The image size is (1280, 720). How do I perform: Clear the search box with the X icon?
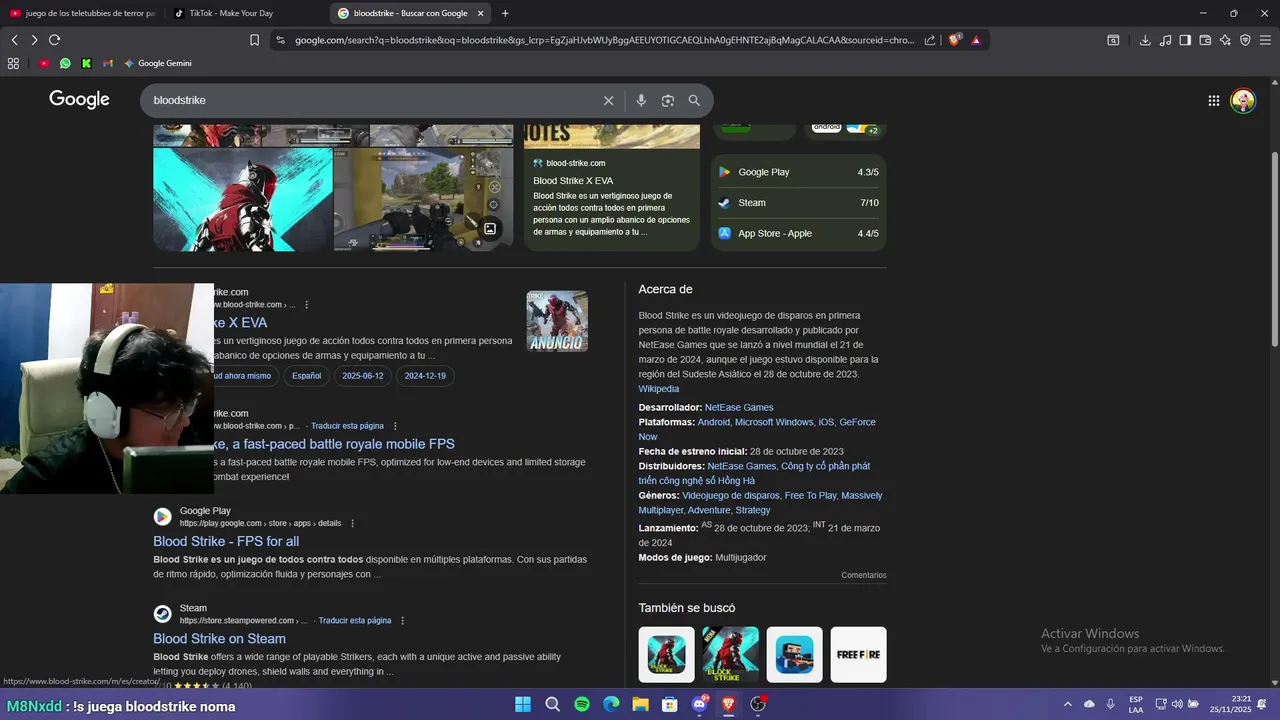point(608,100)
